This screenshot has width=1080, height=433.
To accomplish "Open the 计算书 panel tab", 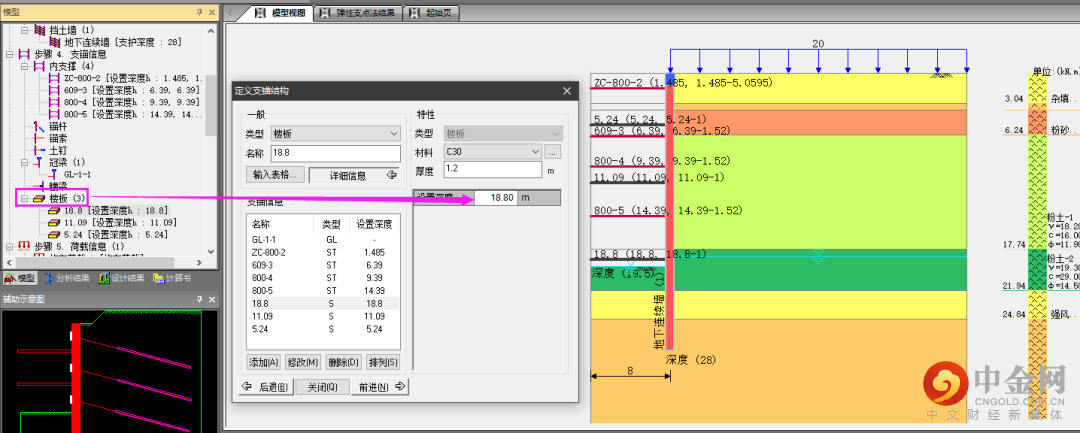I will 171,278.
